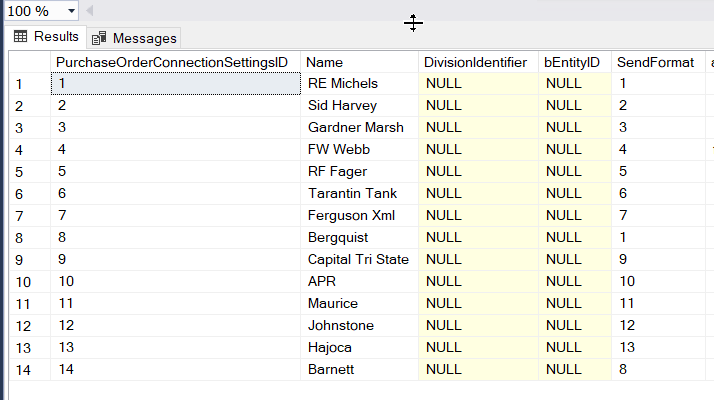Screen dimensions: 714x400
Task: Click the 'Capital Tri State' name cell
Action: coord(359,259)
